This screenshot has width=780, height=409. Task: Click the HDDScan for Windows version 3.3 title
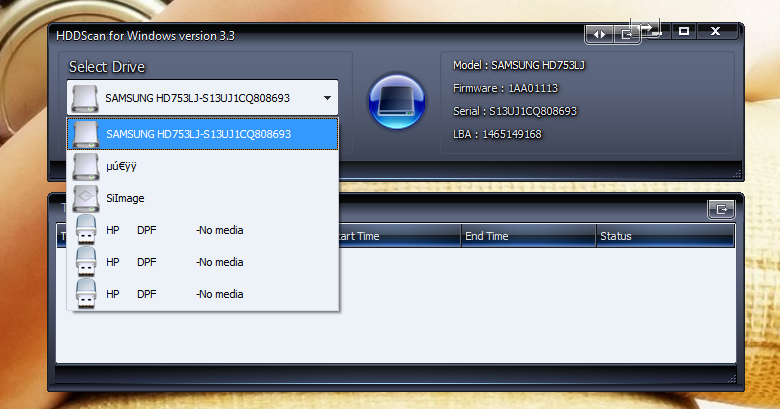(145, 36)
